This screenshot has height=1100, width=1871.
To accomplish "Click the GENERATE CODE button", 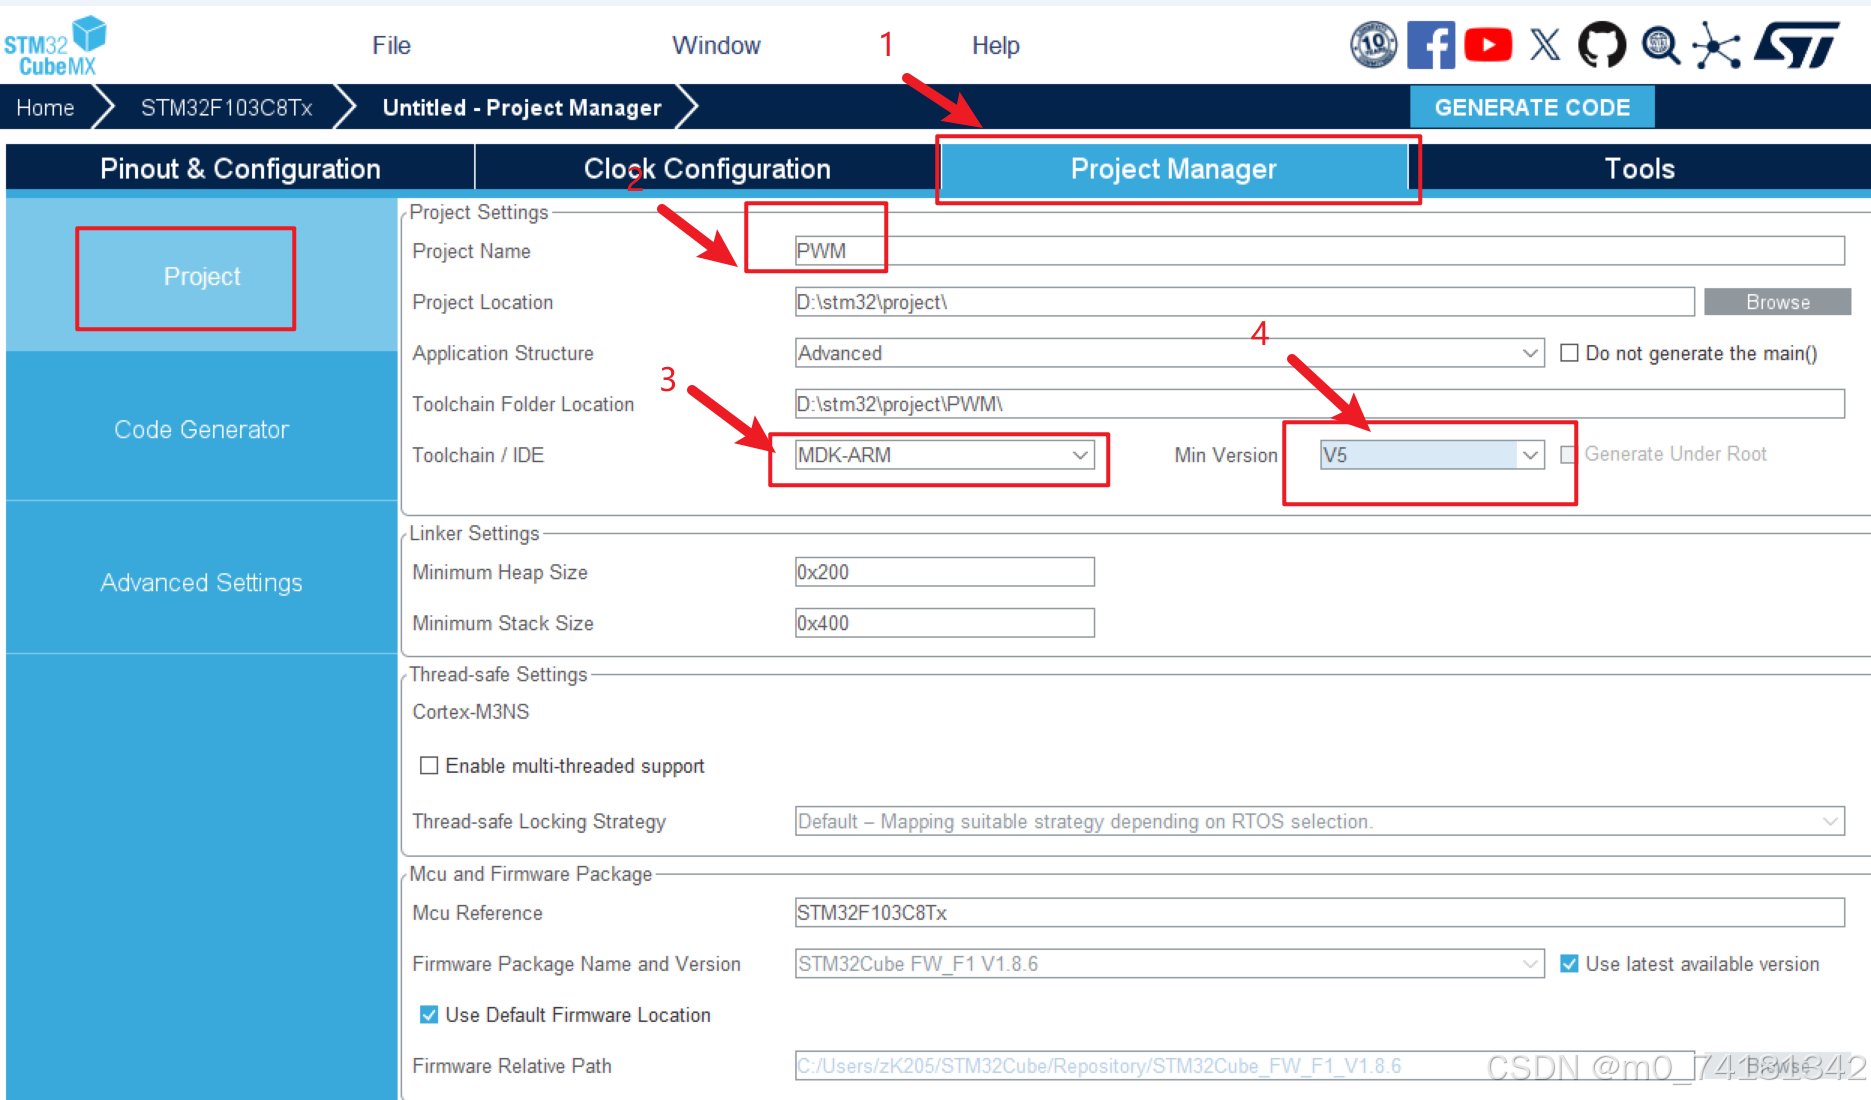I will pyautogui.click(x=1532, y=107).
